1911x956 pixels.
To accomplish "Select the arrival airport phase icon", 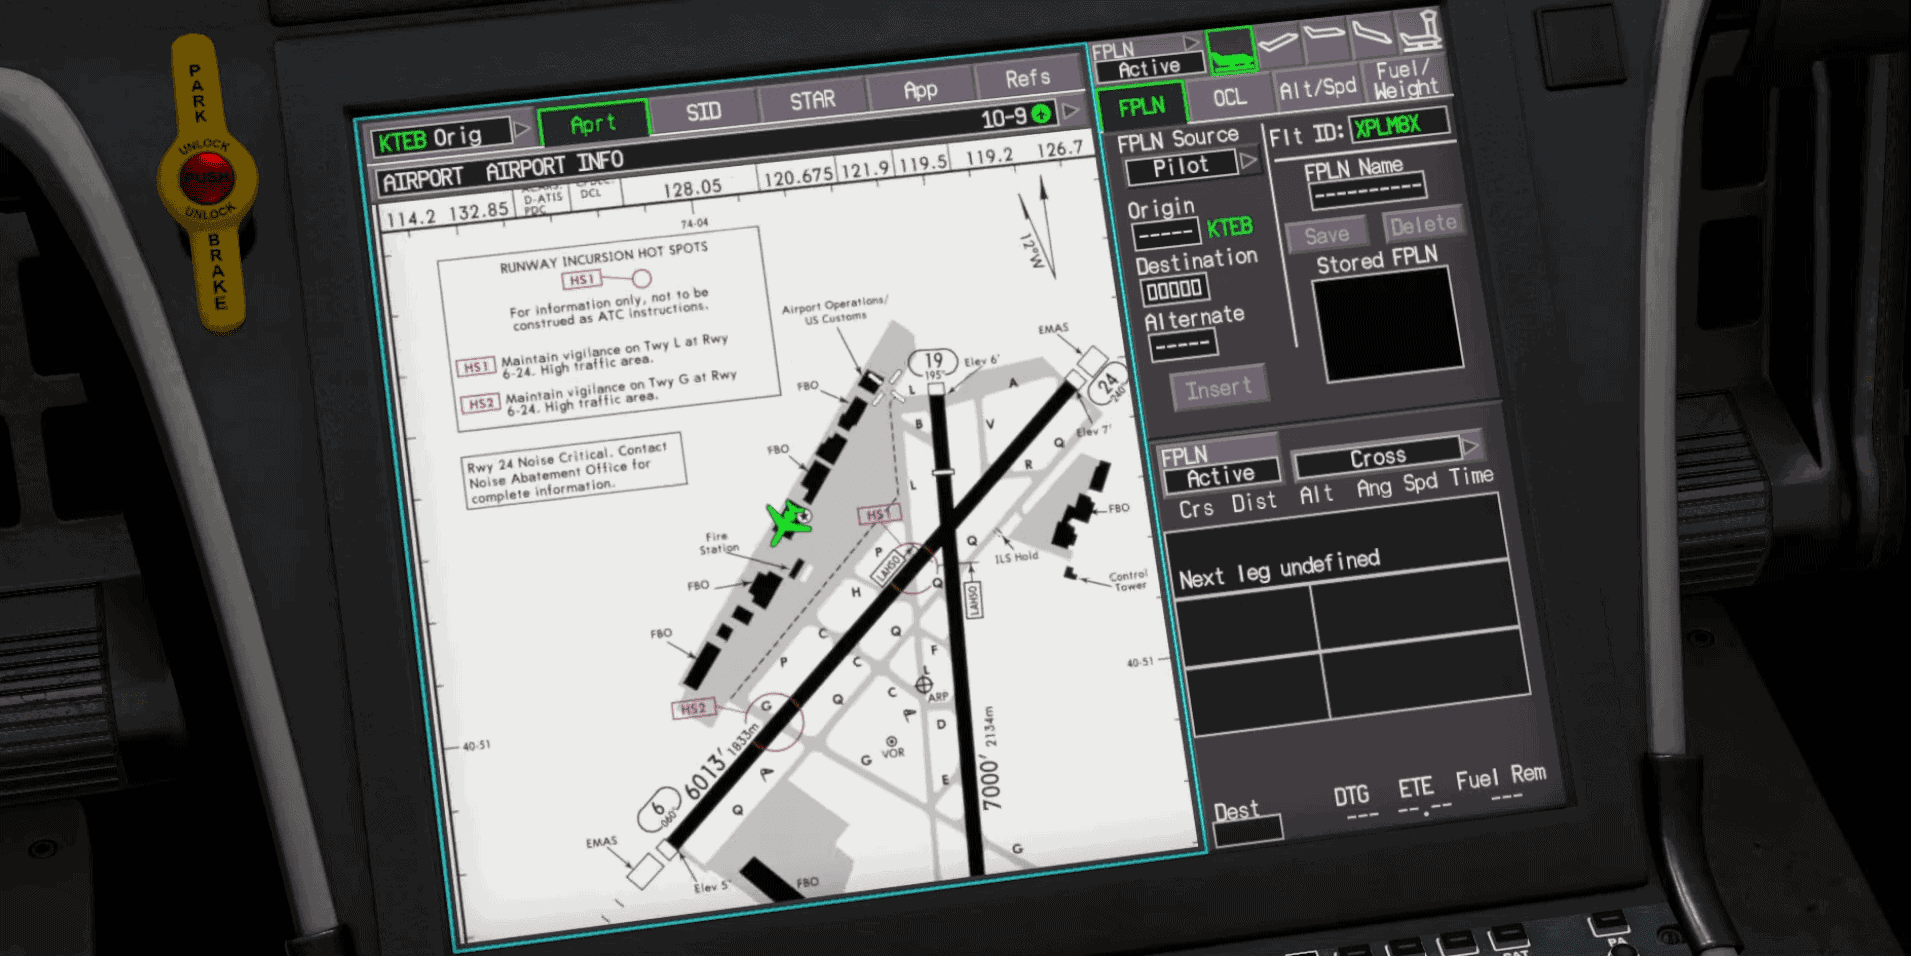I will coord(1420,31).
